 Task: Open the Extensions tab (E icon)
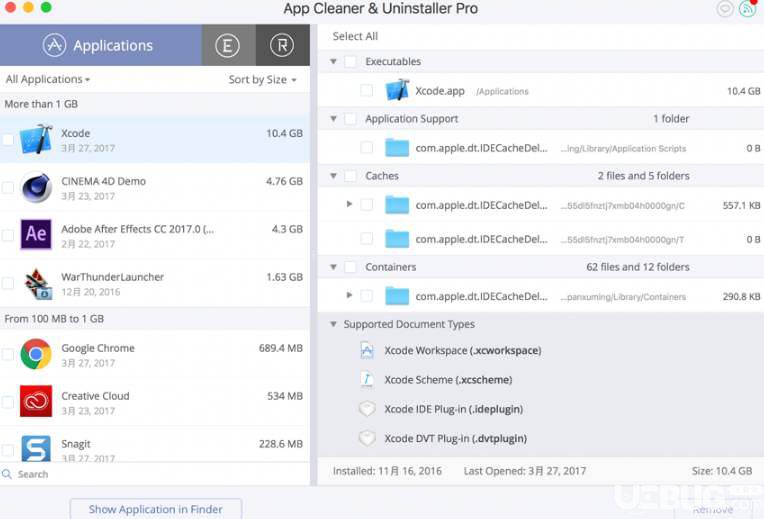click(228, 45)
